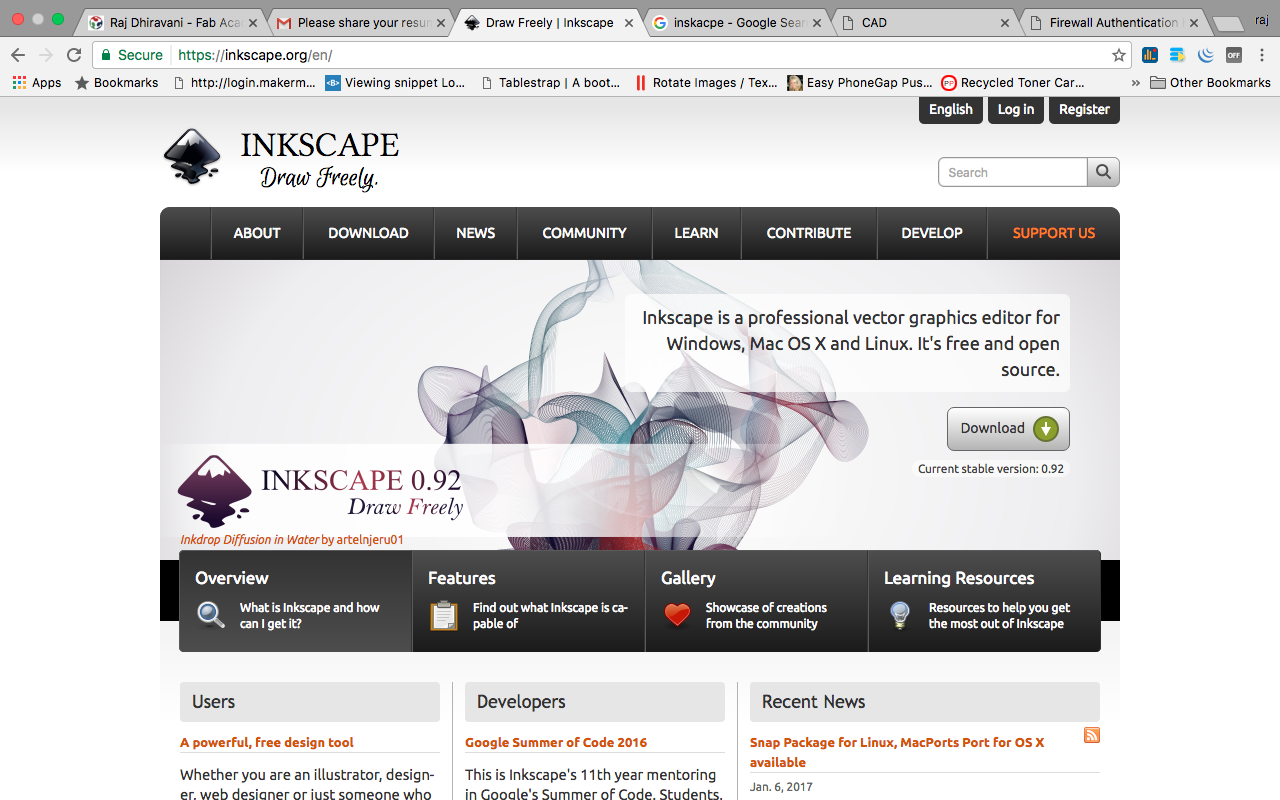Open the Easy PhoneGap Push bookmark

[x=860, y=83]
